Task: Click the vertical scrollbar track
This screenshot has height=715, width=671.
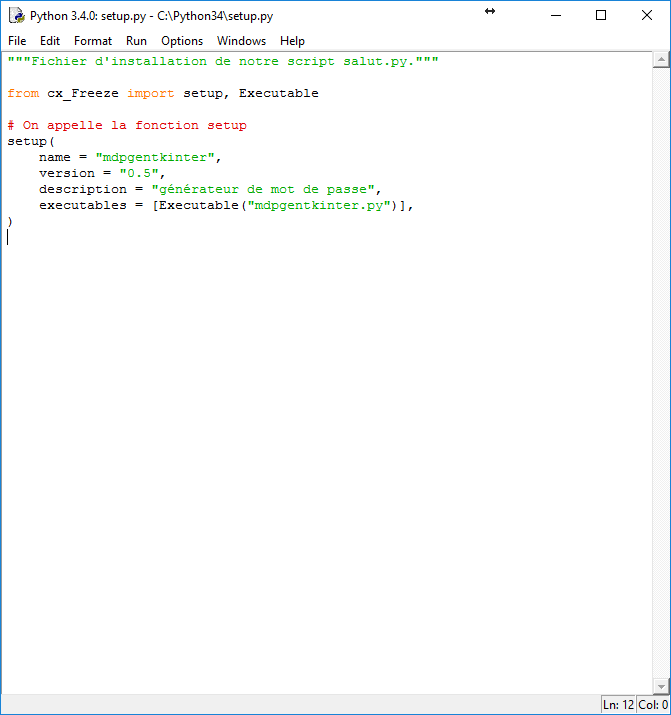Action: click(x=661, y=370)
